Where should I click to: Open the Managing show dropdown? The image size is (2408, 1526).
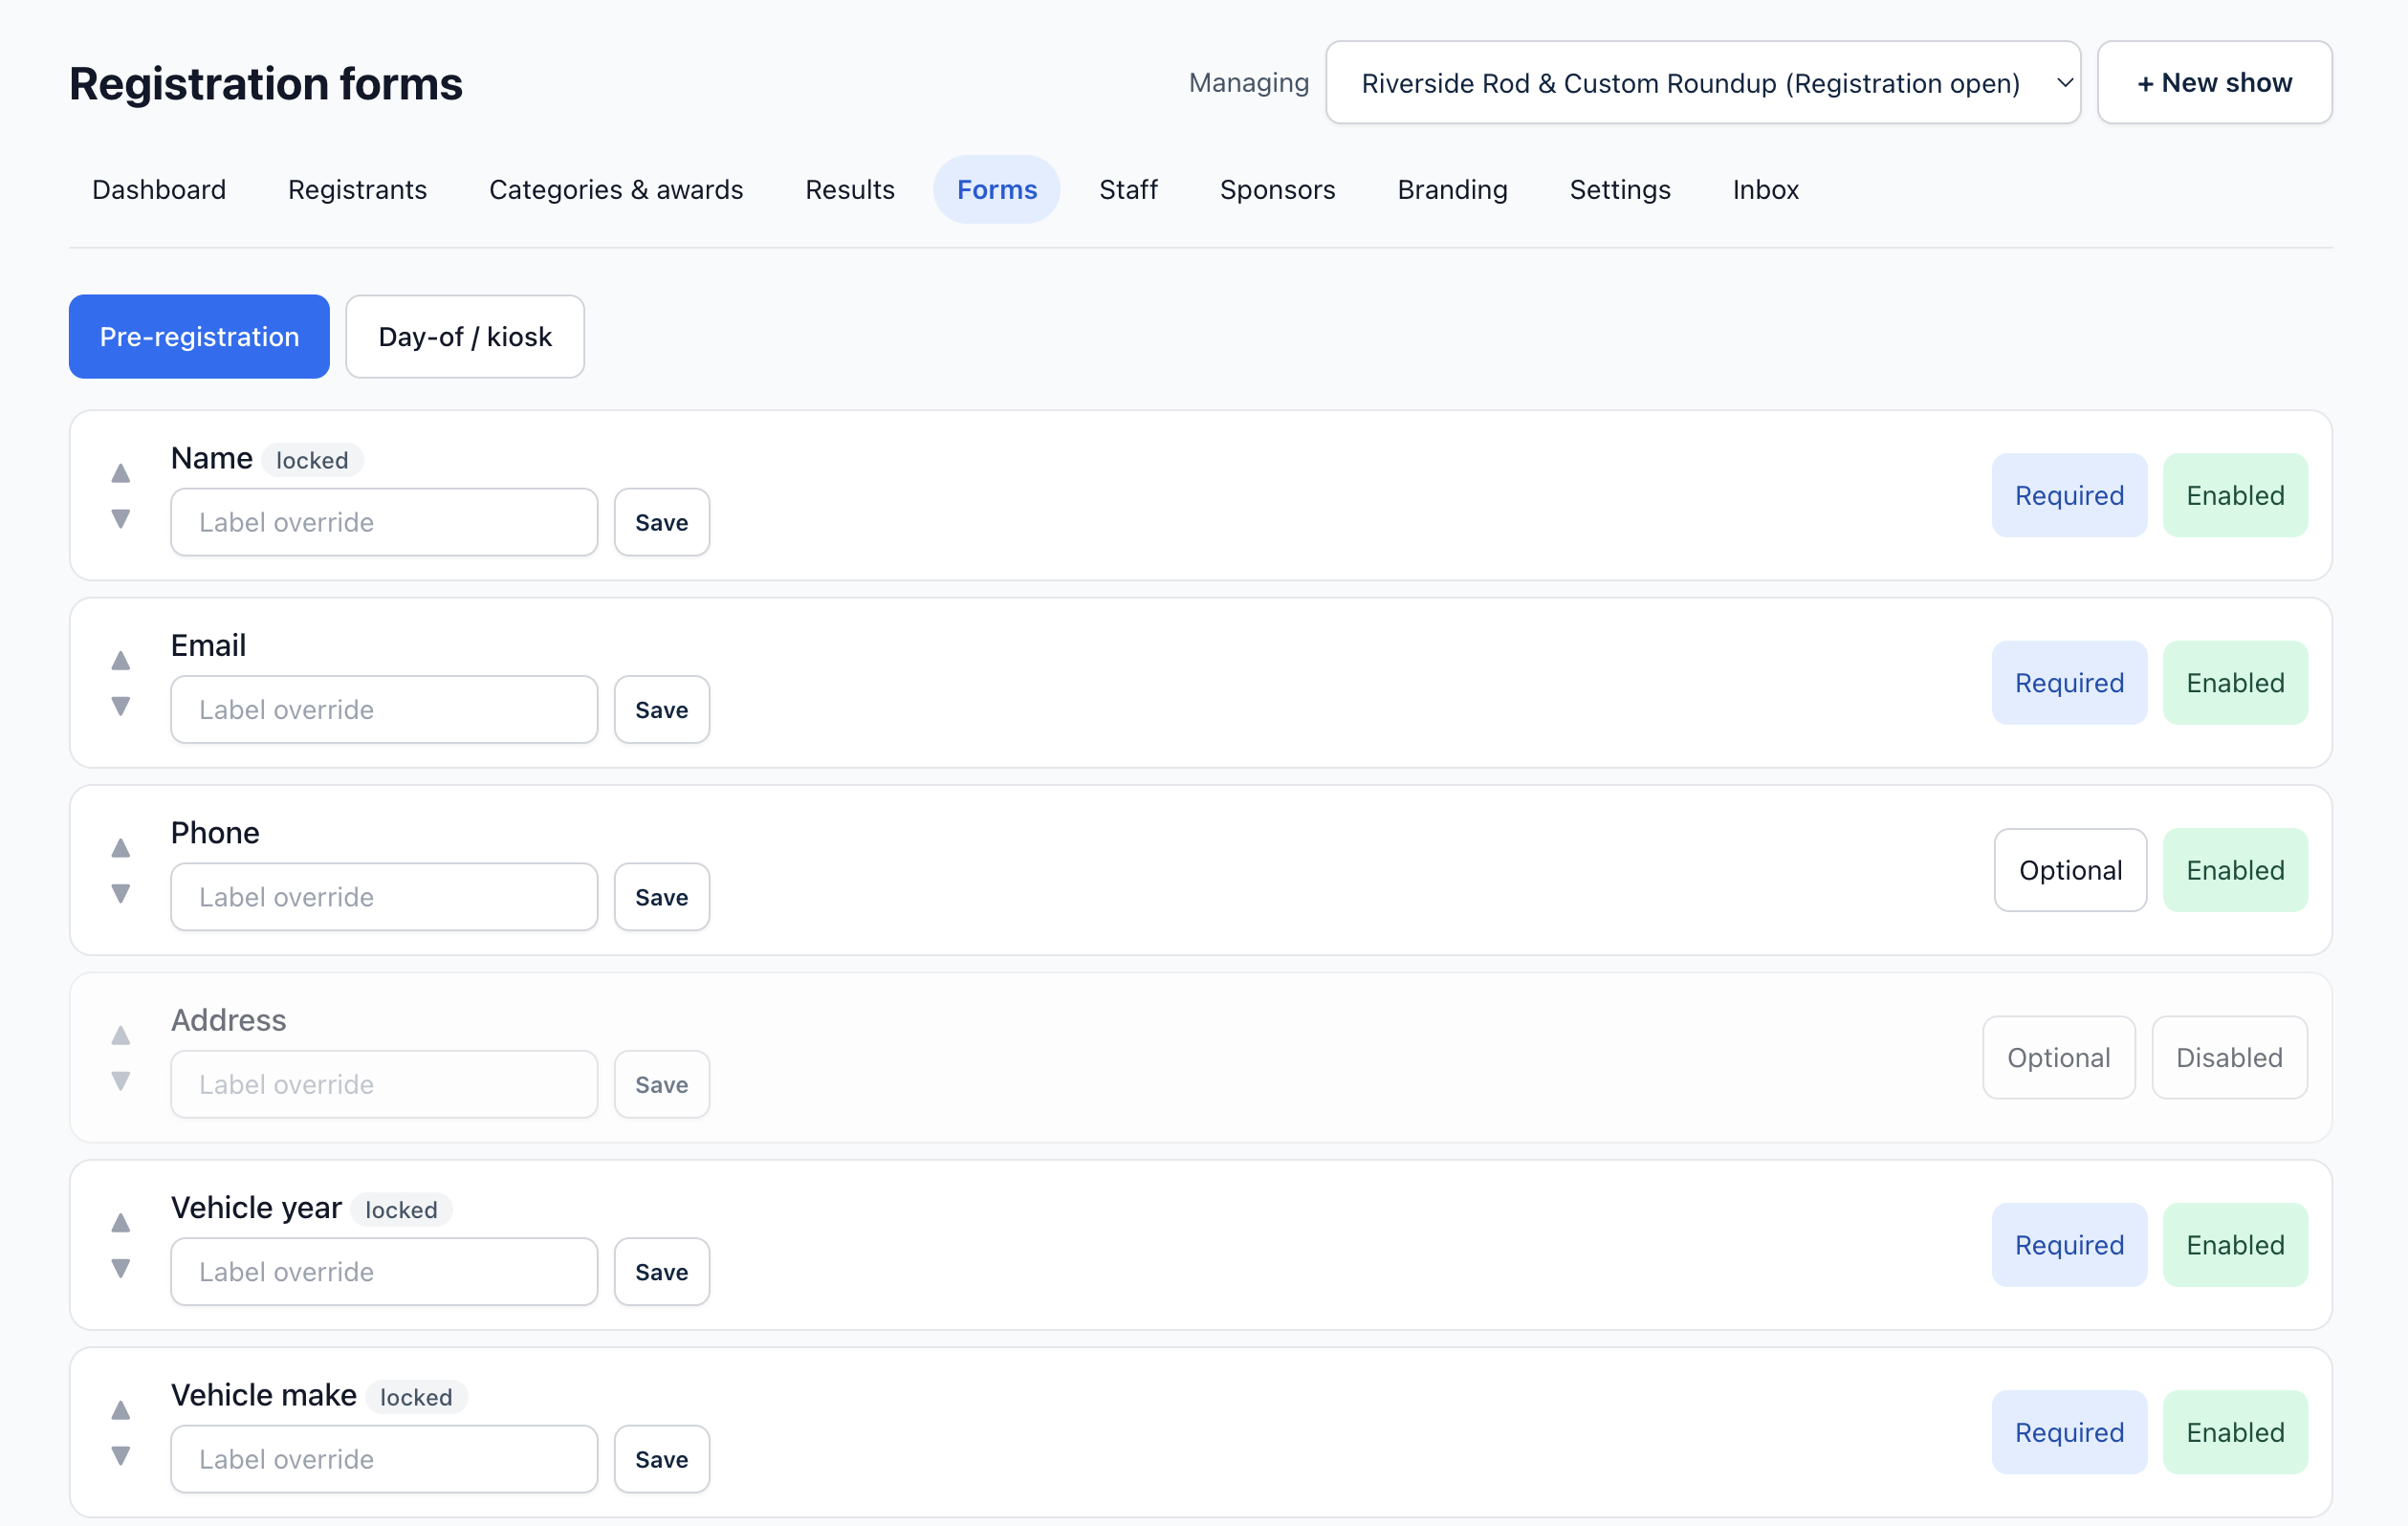(x=1703, y=83)
